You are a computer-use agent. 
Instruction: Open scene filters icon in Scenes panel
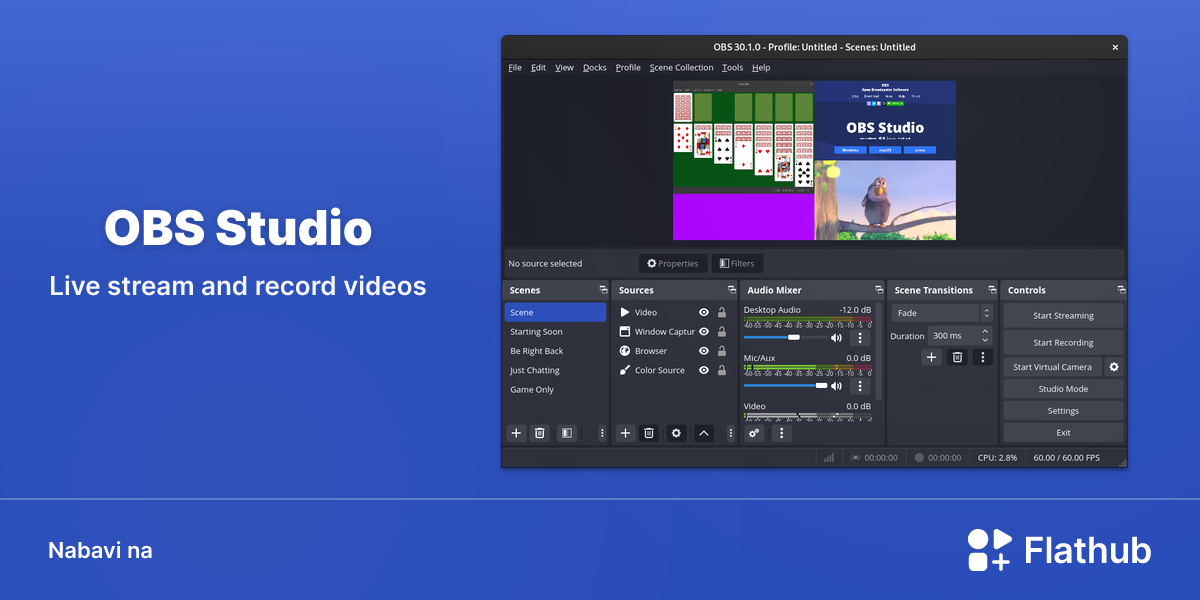(x=567, y=433)
